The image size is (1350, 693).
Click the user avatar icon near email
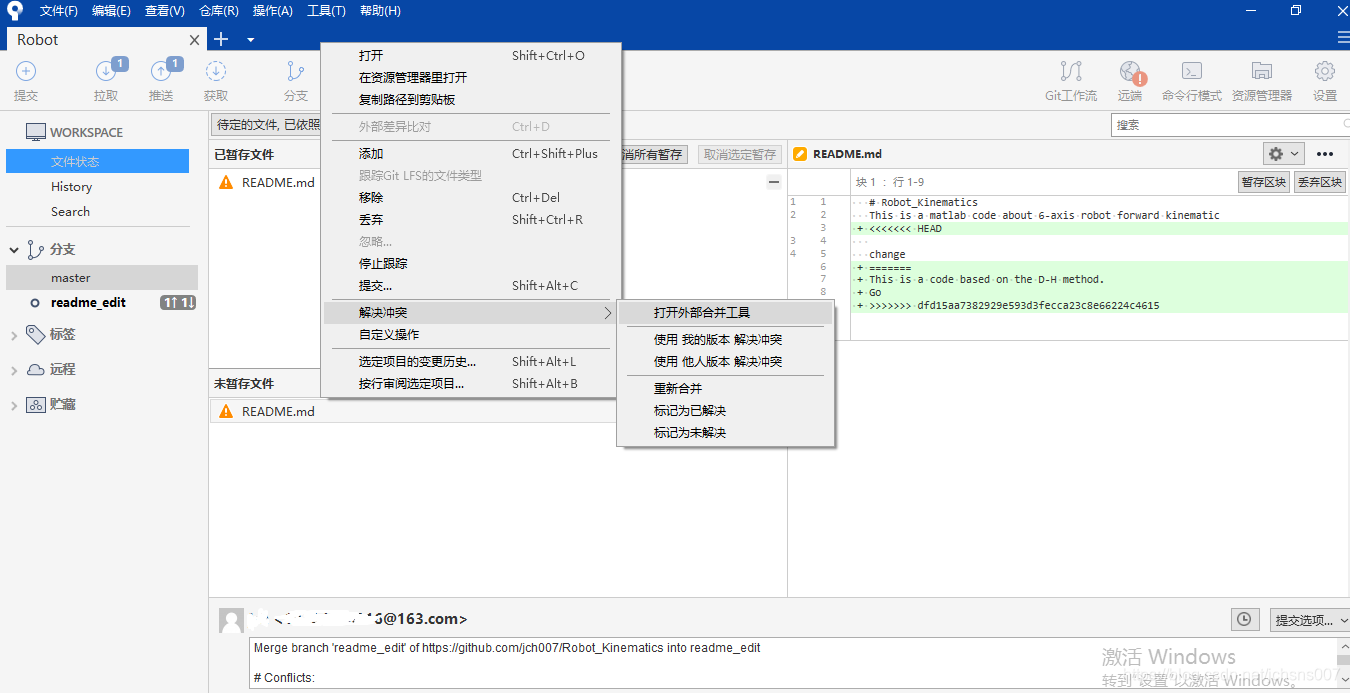pyautogui.click(x=231, y=620)
